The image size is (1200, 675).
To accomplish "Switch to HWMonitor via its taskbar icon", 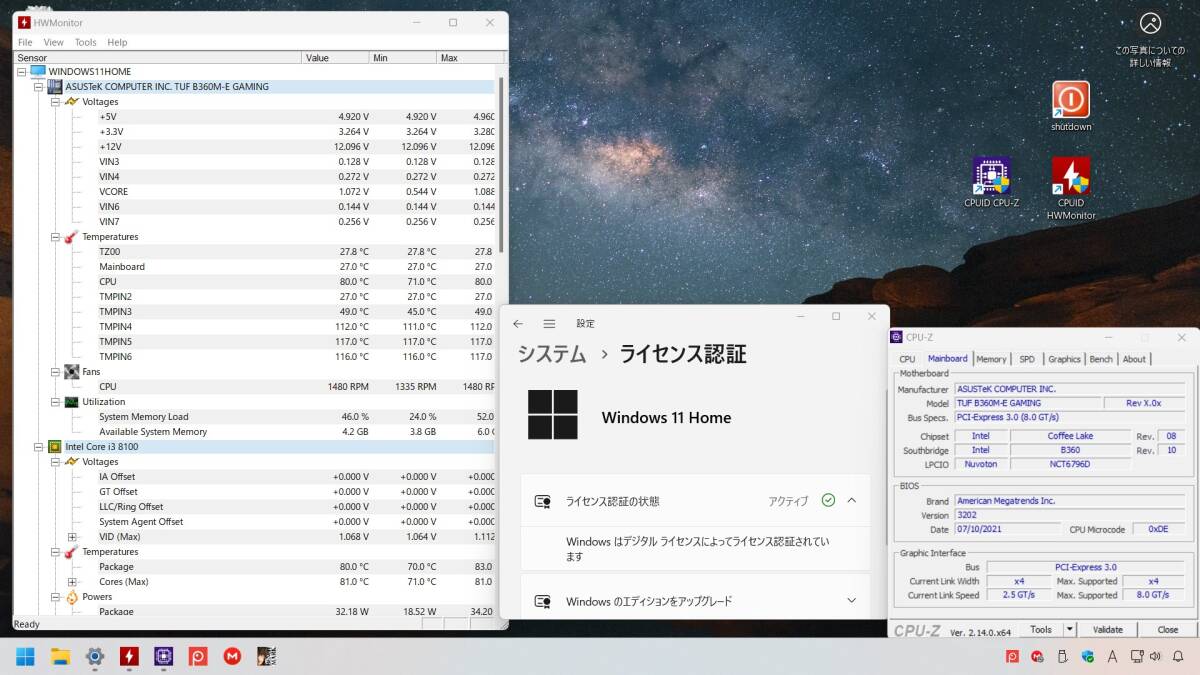I will tap(129, 656).
